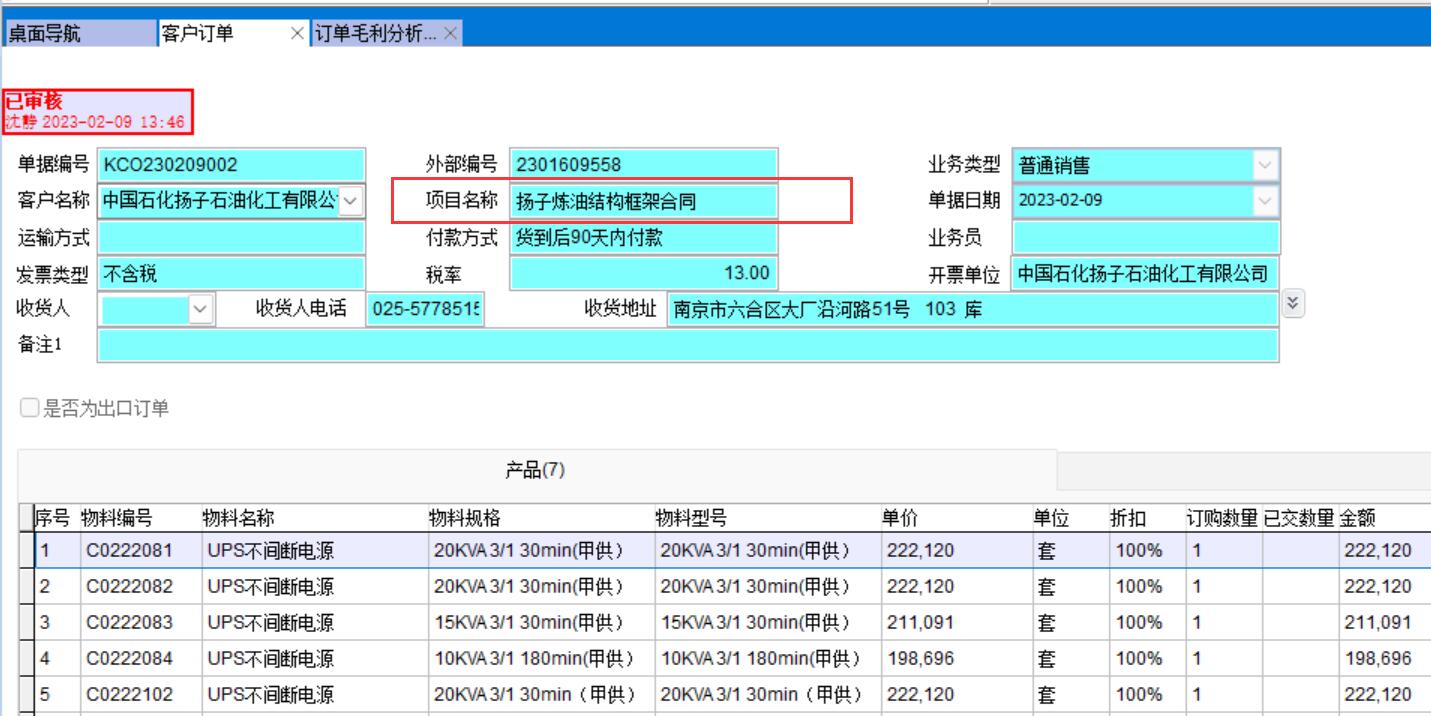Open the 业务类型 dropdown
The image size is (1431, 716).
(x=1265, y=165)
